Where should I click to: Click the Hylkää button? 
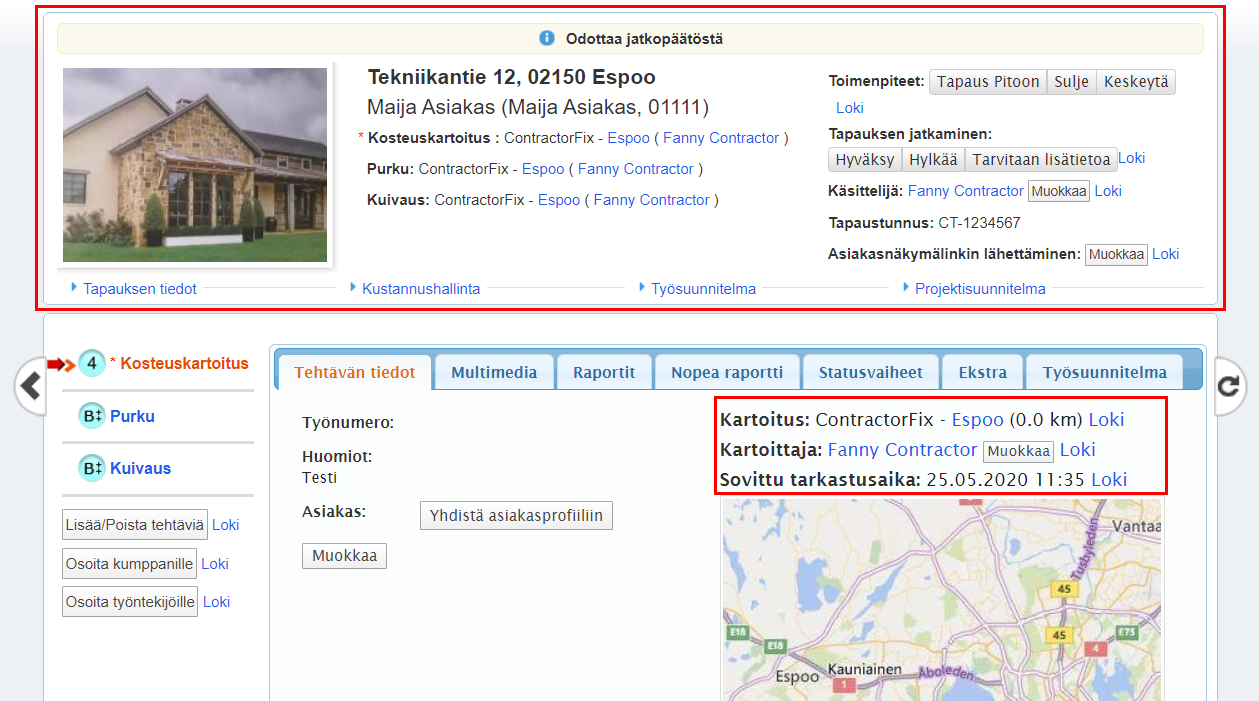pos(933,160)
